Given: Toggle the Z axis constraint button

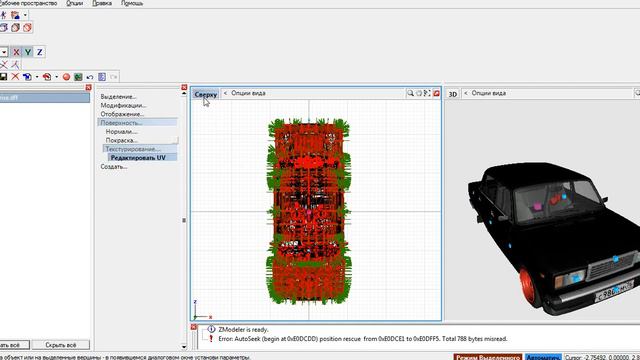Looking at the screenshot, I should click(40, 52).
